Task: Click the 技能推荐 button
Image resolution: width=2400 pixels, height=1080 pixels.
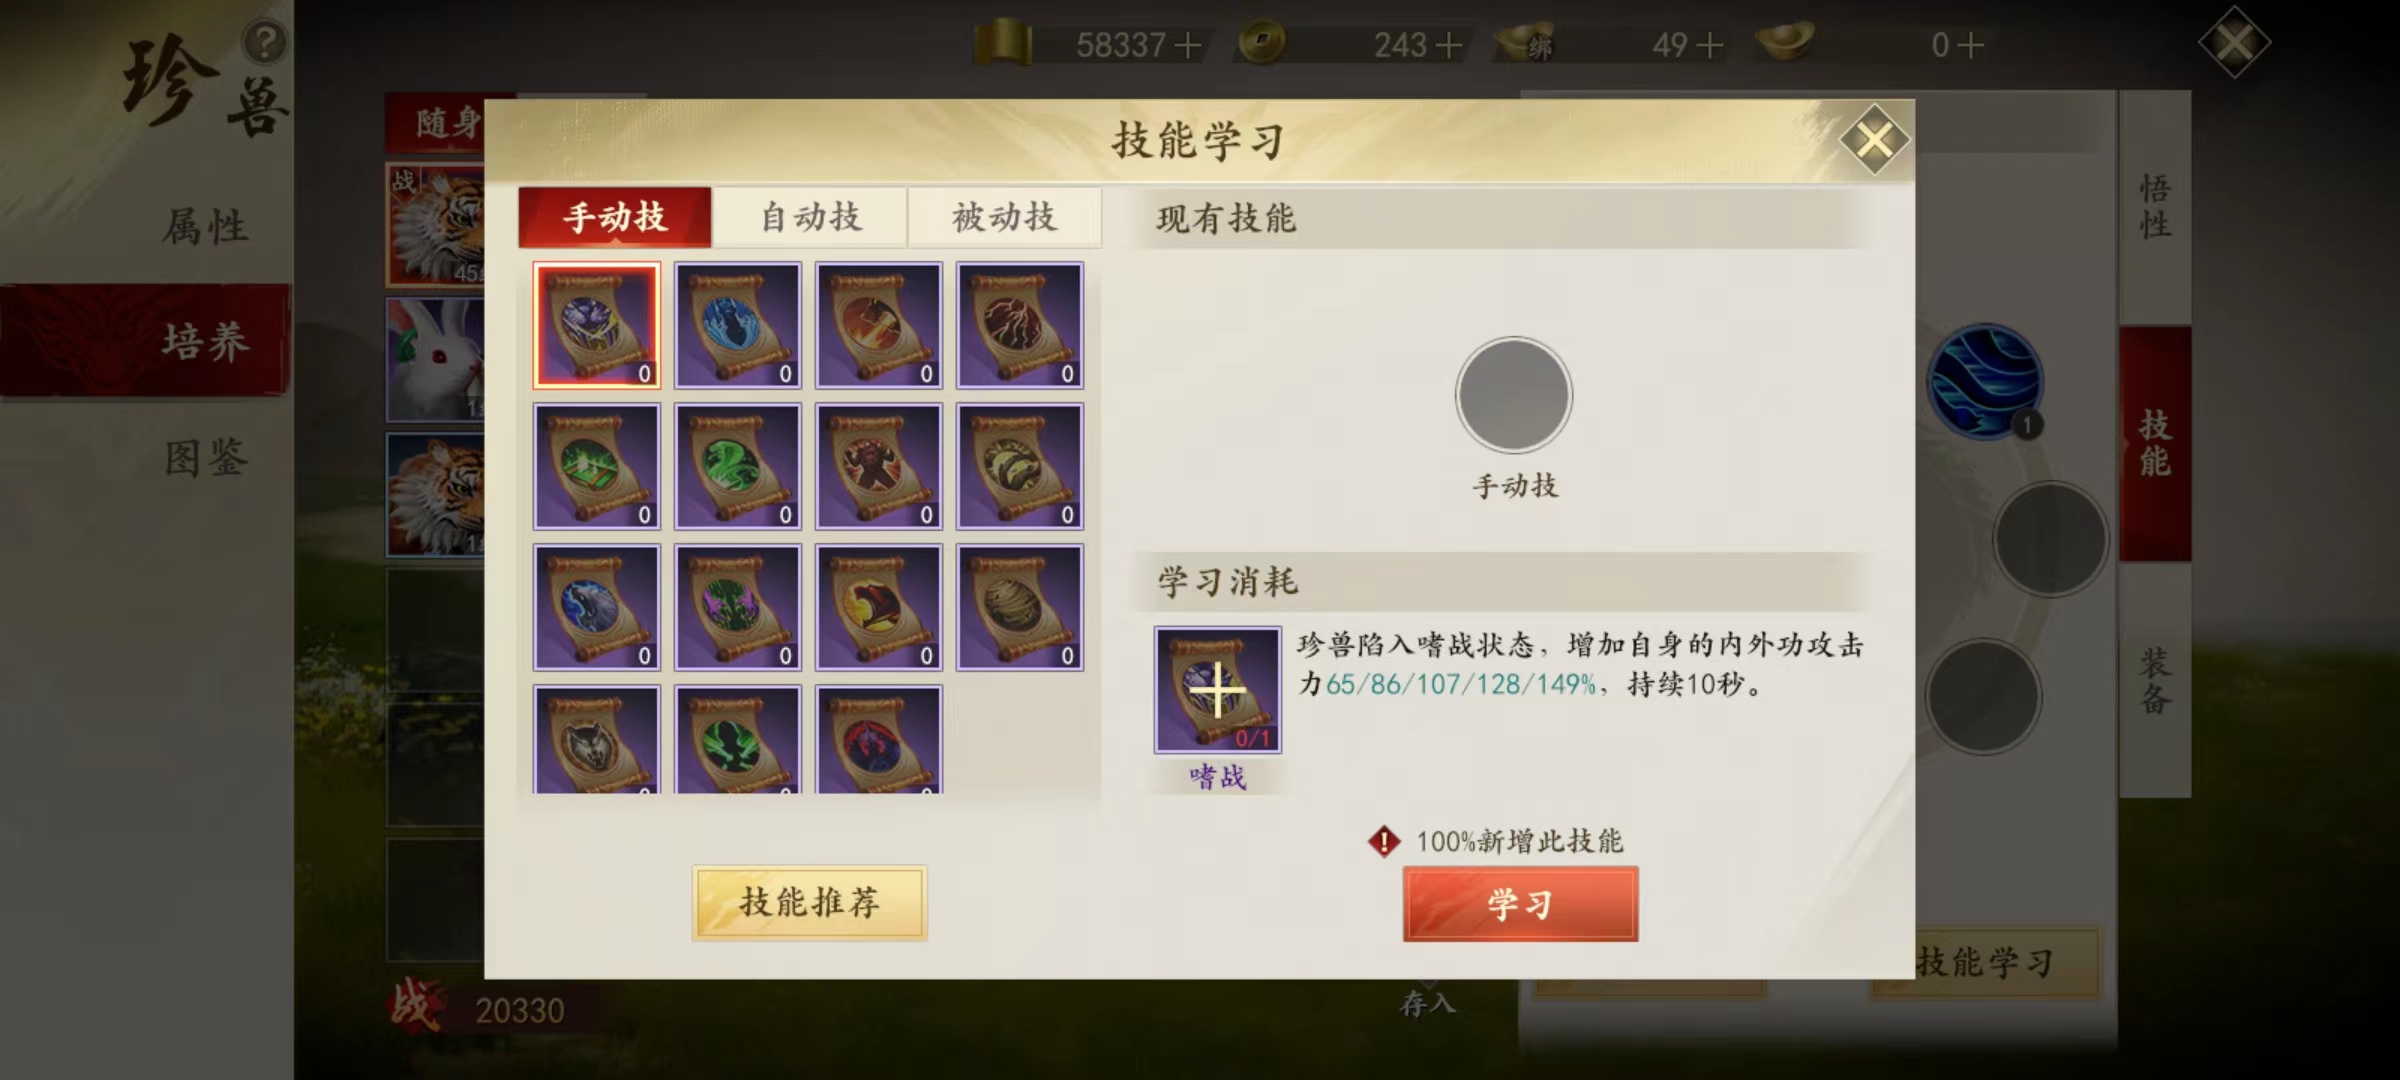Action: (810, 903)
